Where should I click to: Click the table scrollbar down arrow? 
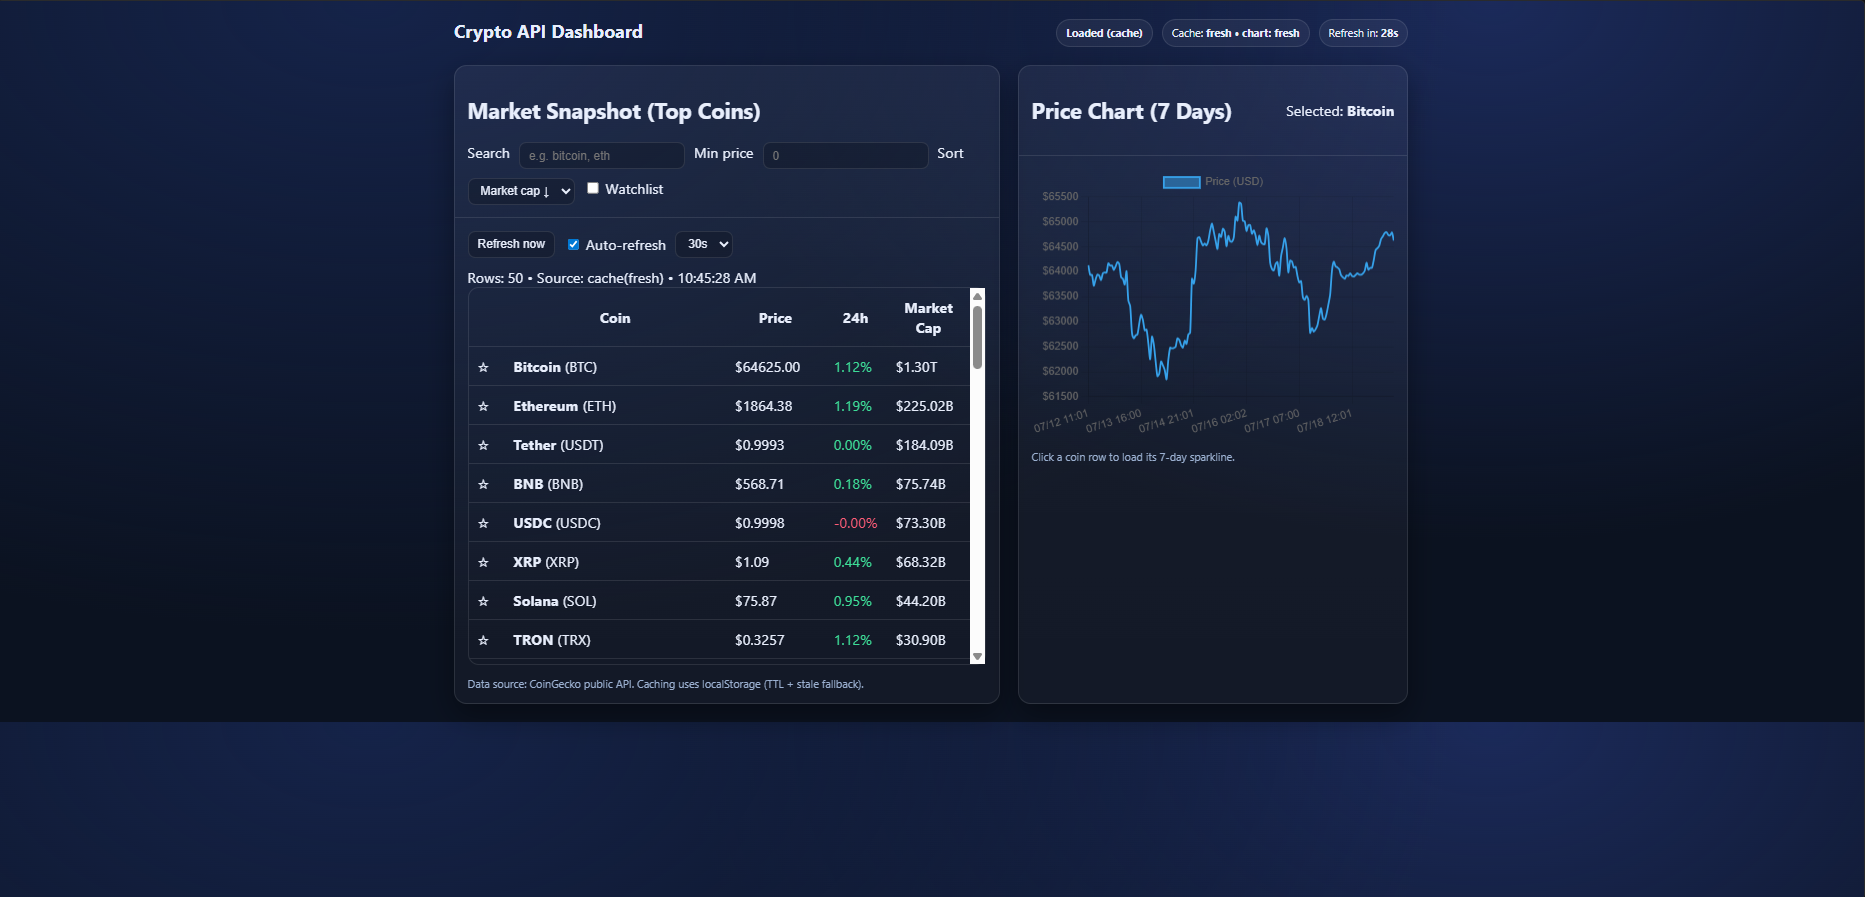pos(977,656)
